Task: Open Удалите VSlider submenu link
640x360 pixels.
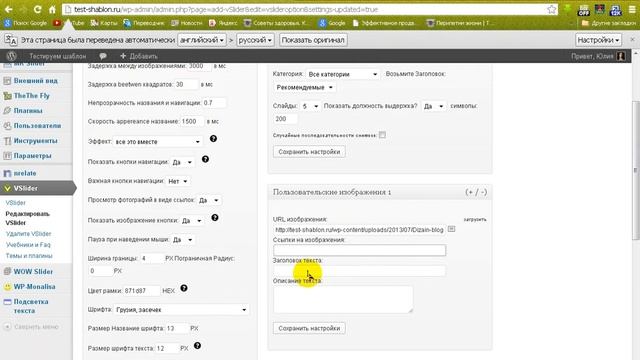Action: pos(29,234)
